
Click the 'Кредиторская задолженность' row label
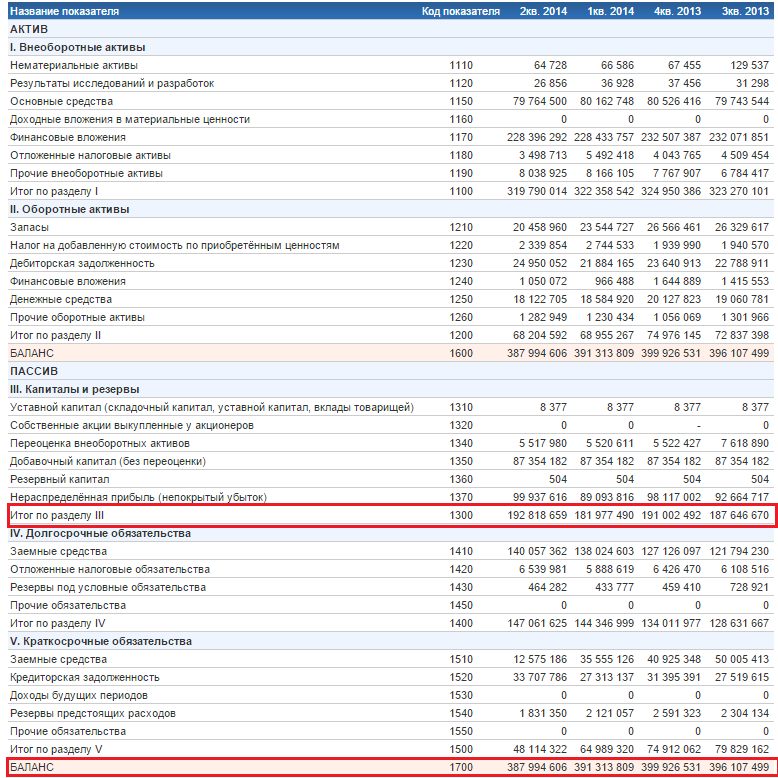click(85, 677)
